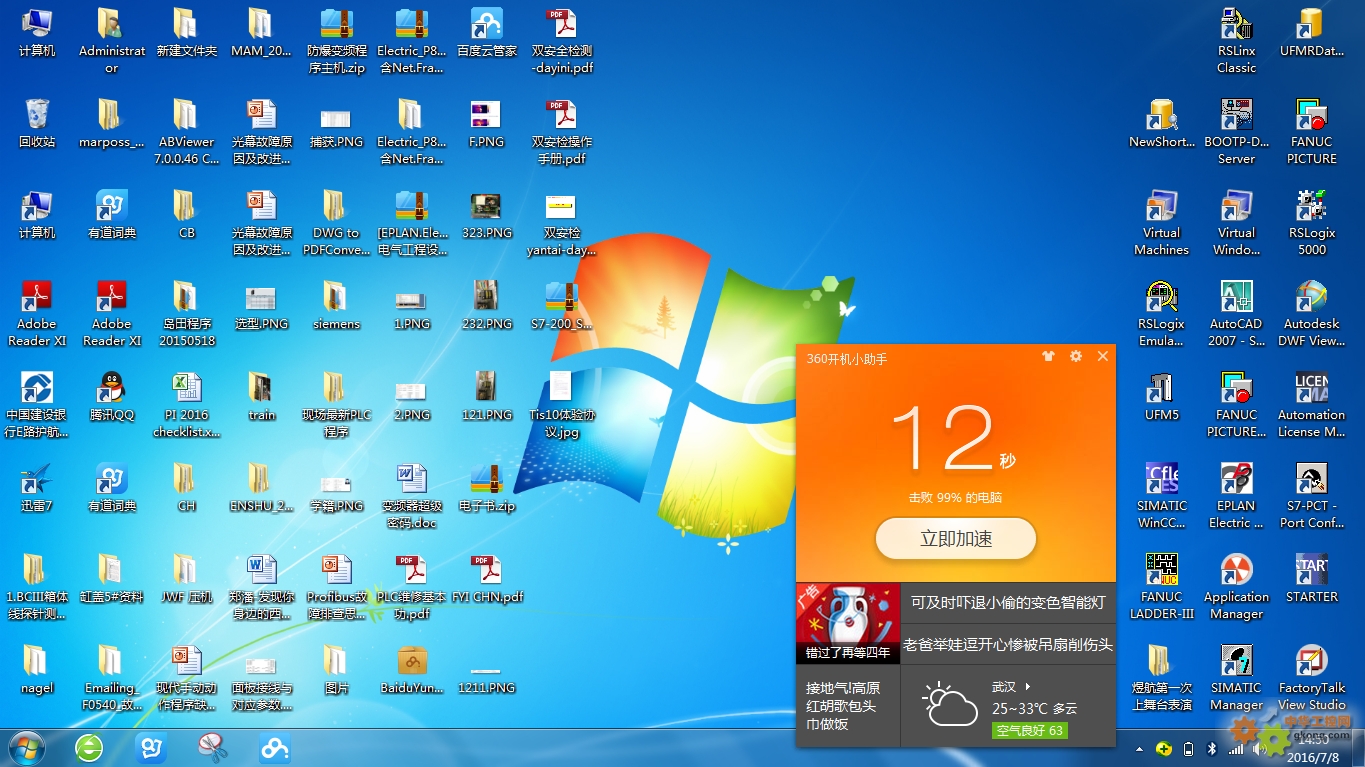This screenshot has height=767, width=1365.
Task: Select the Automation License Manager shortcut
Action: [1312, 405]
